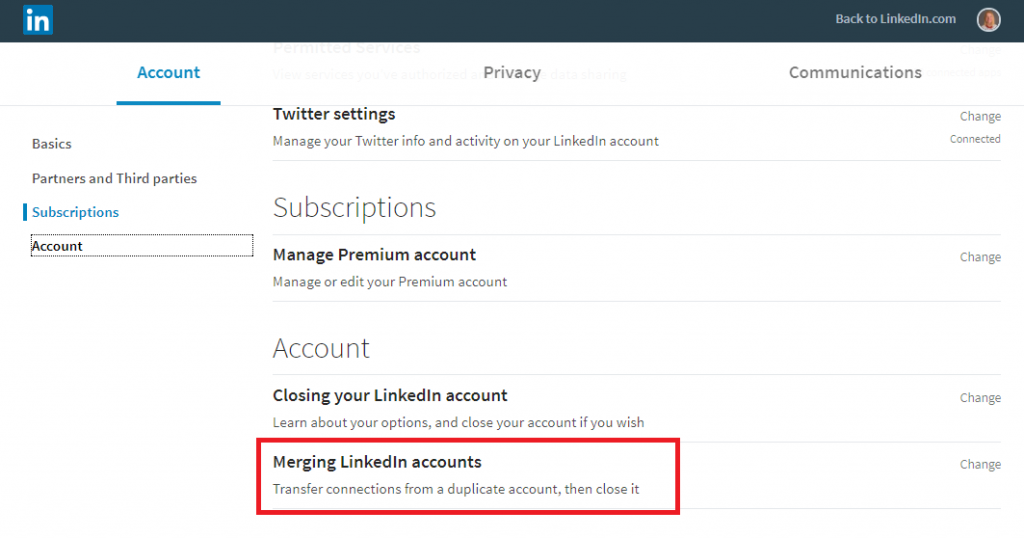Click Back to LinkedIn.com link

tap(895, 19)
